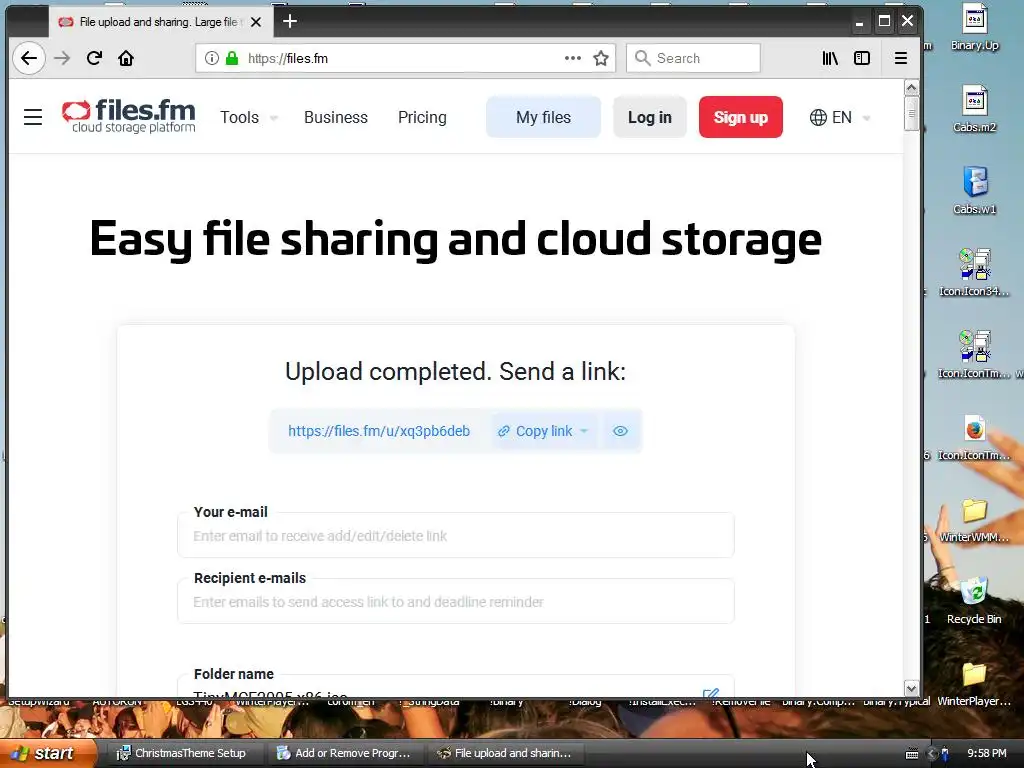The height and width of the screenshot is (768, 1024).
Task: Switch to Add or Remove Programs taskbar item
Action: (x=344, y=753)
